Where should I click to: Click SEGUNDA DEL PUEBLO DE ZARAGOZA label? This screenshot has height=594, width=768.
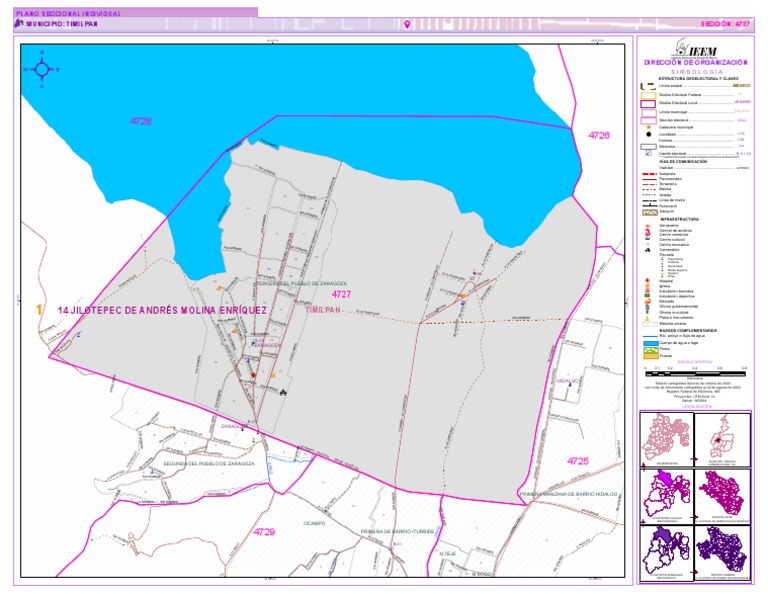(x=209, y=464)
